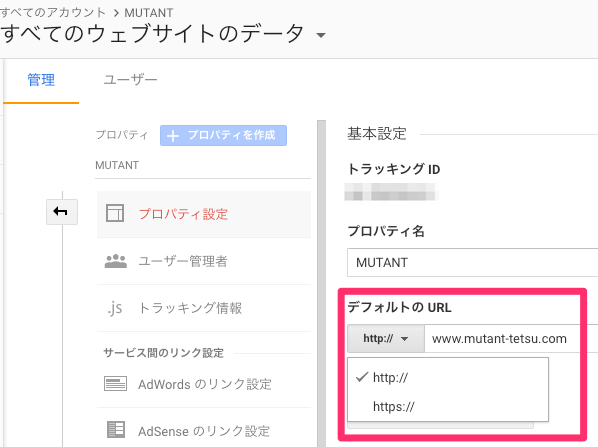Open トラッキング情報 in the sidebar

204,308
